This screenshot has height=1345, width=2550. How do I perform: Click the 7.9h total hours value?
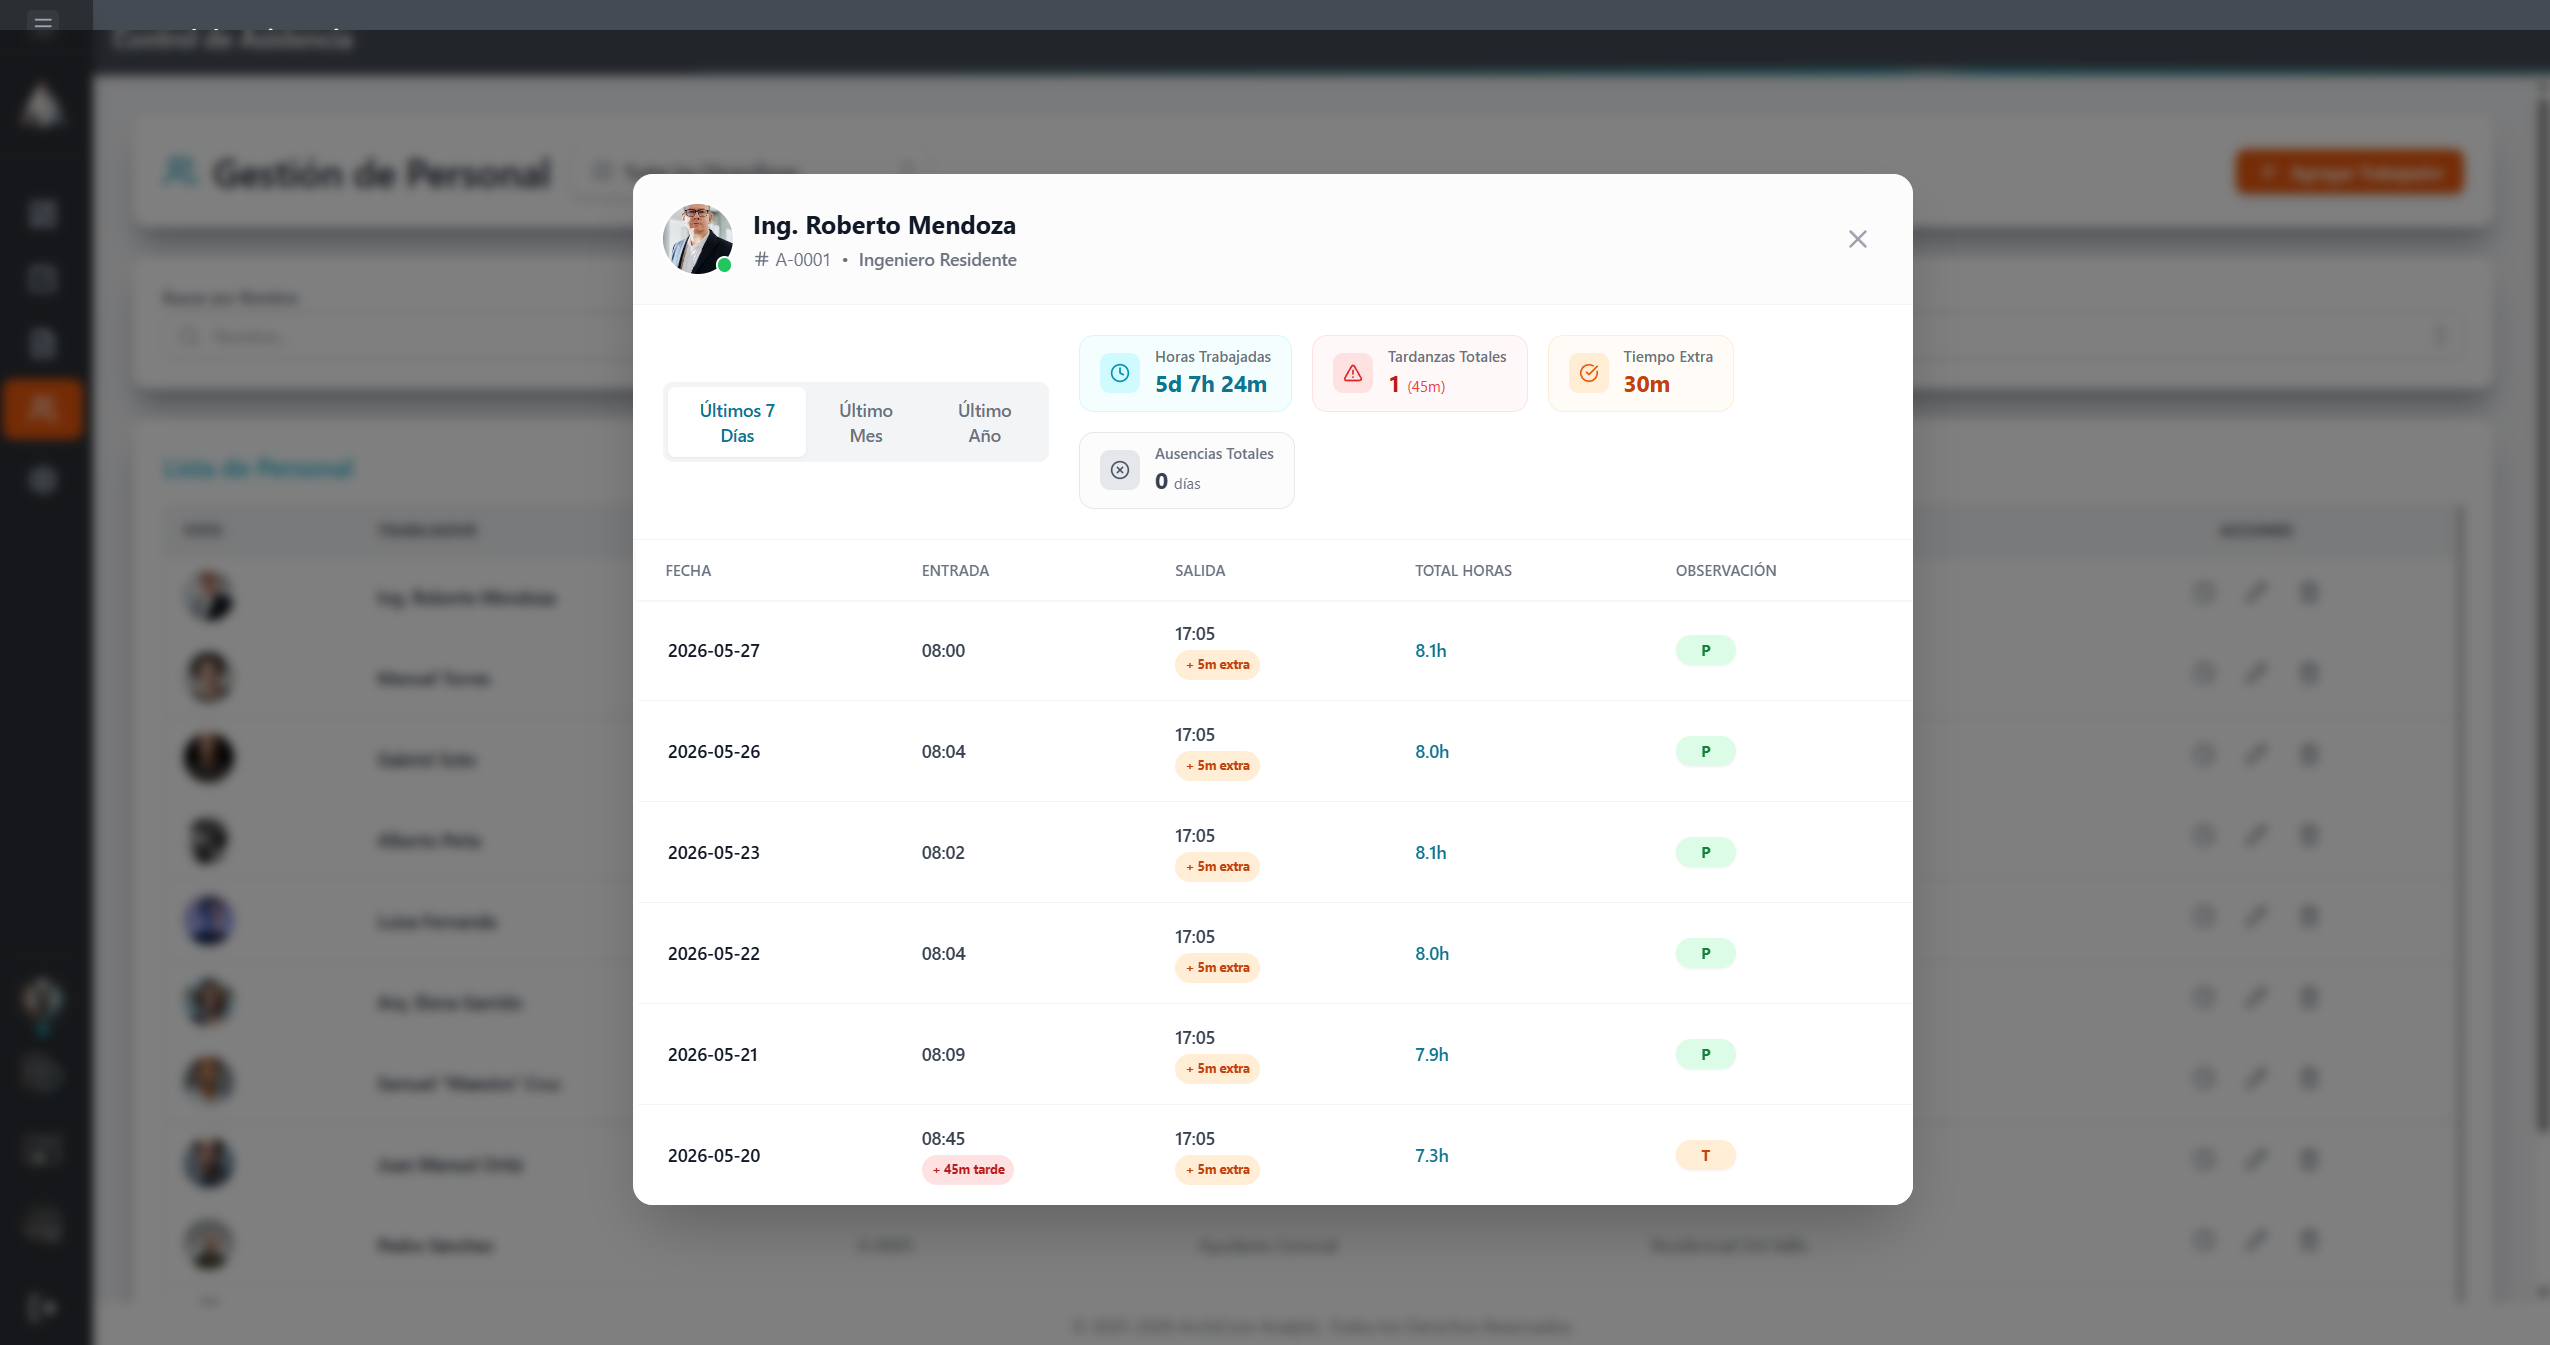point(1431,1054)
